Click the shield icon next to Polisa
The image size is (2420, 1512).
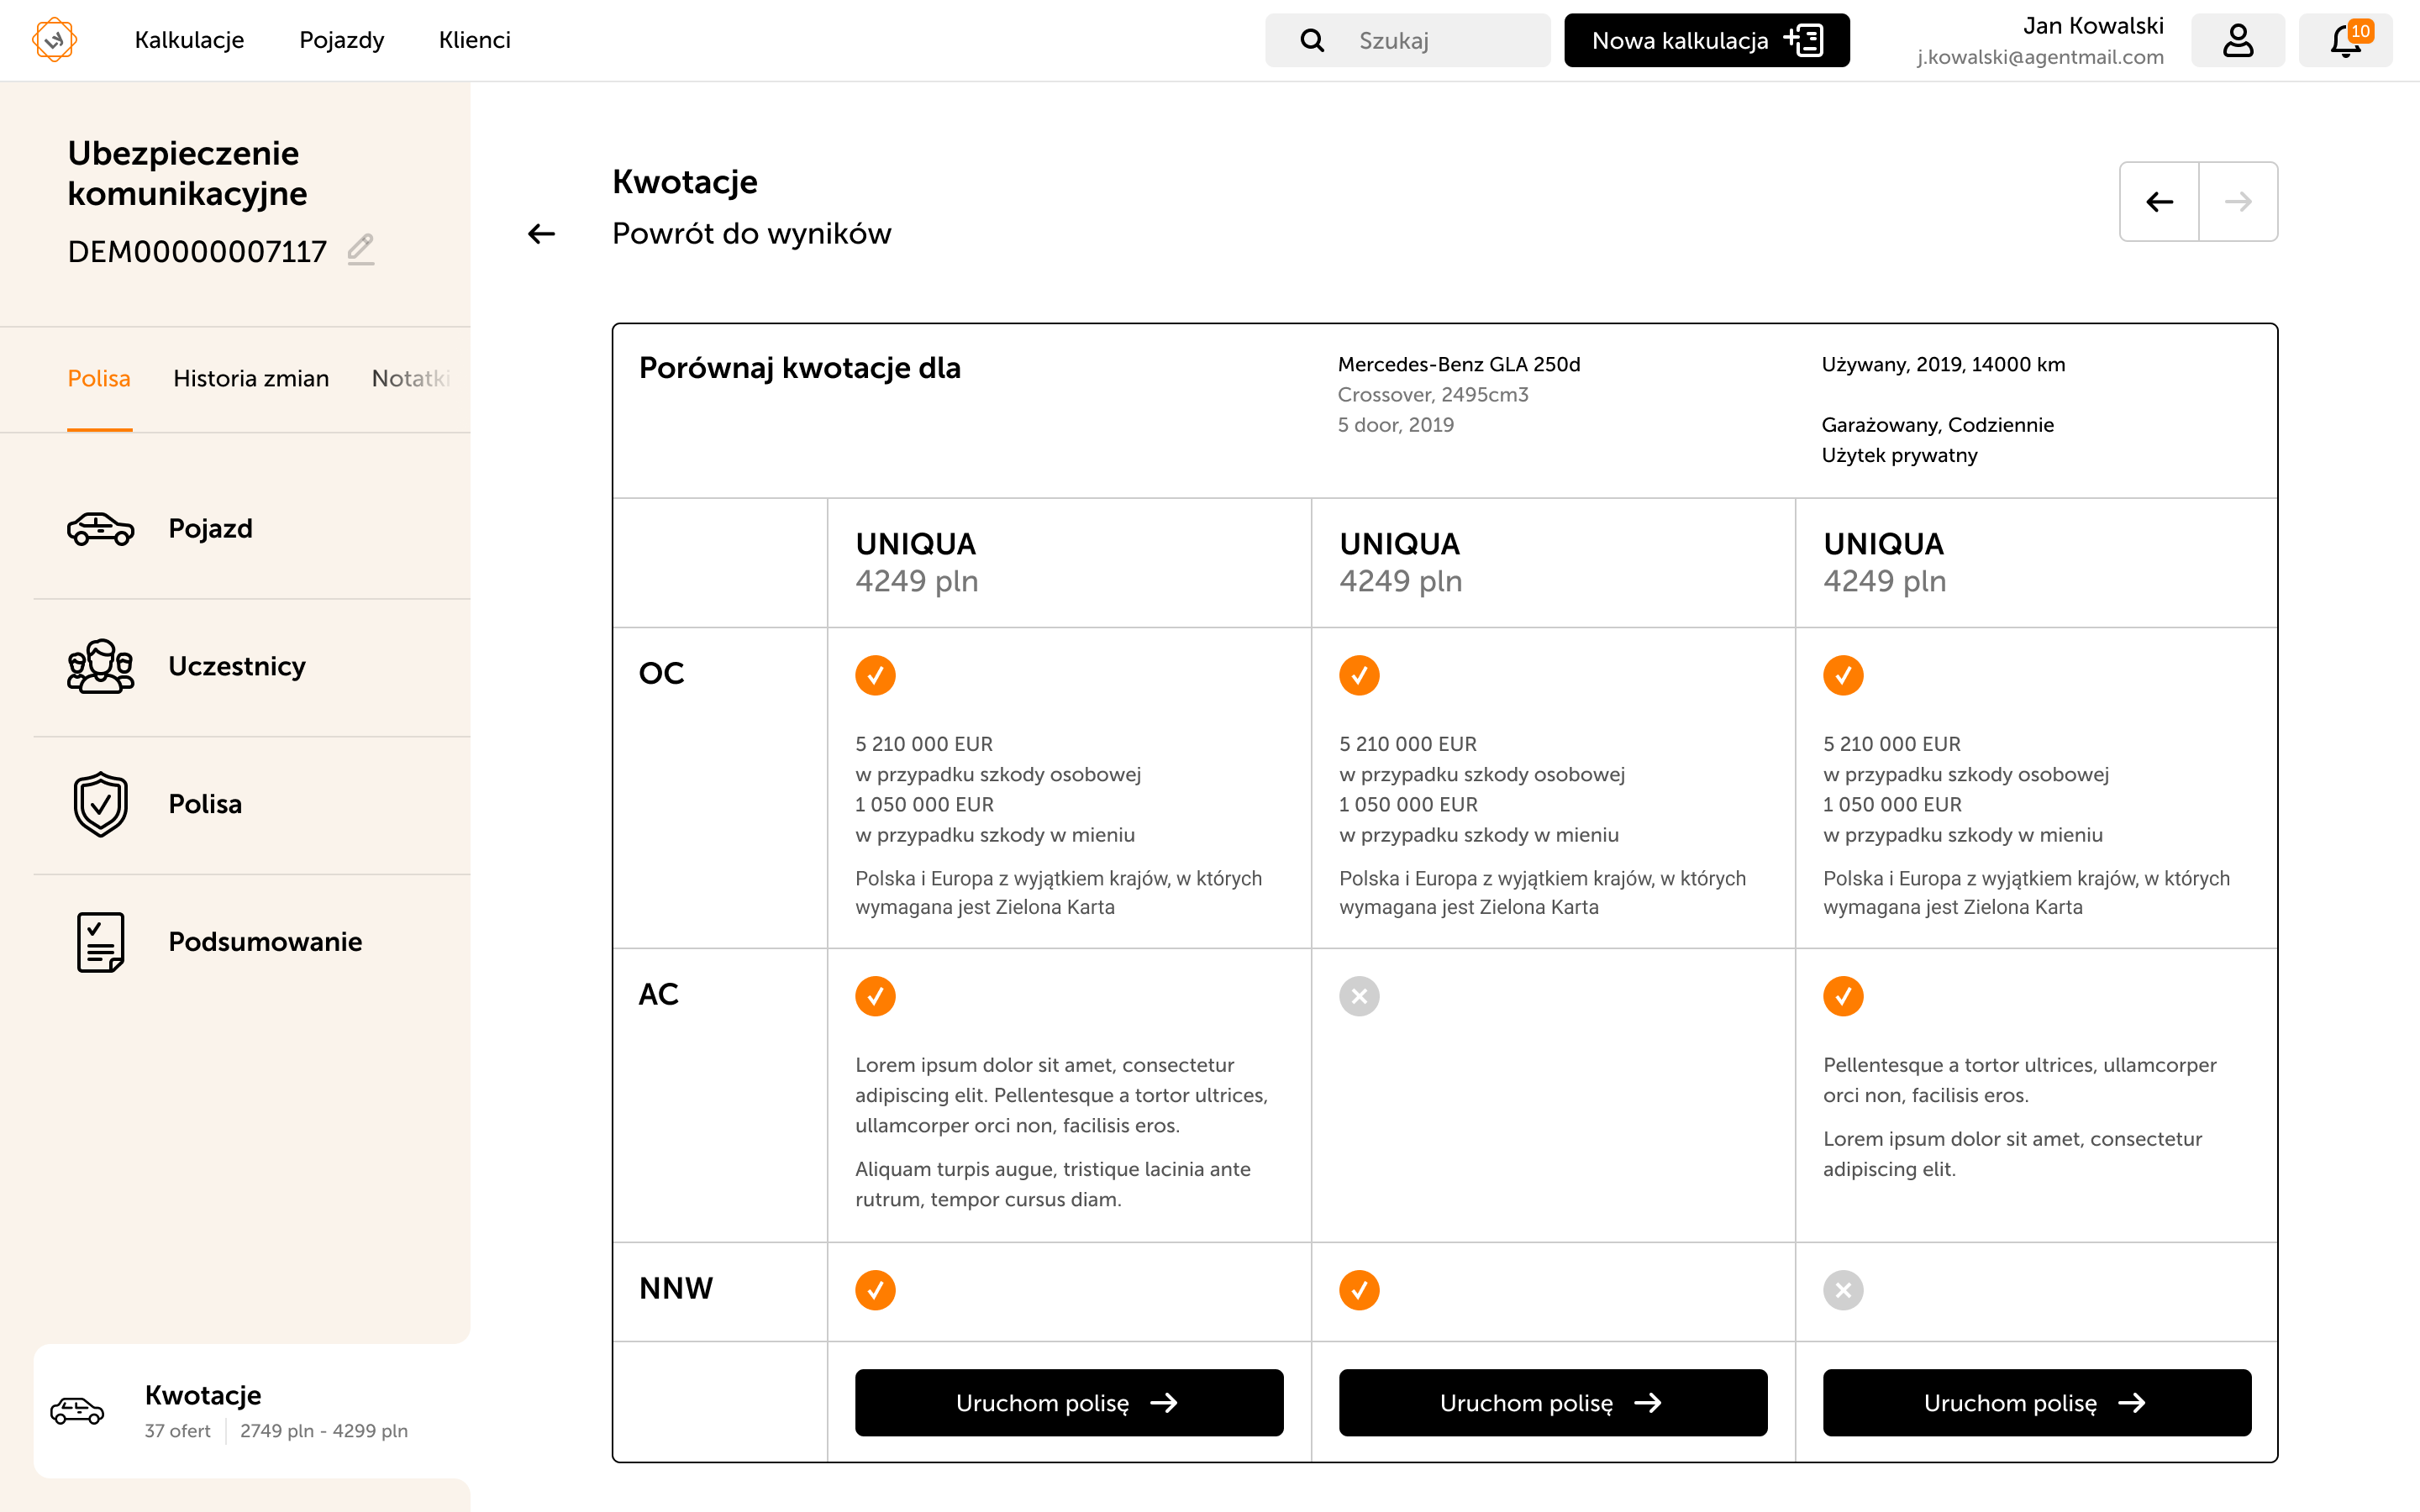[x=100, y=804]
